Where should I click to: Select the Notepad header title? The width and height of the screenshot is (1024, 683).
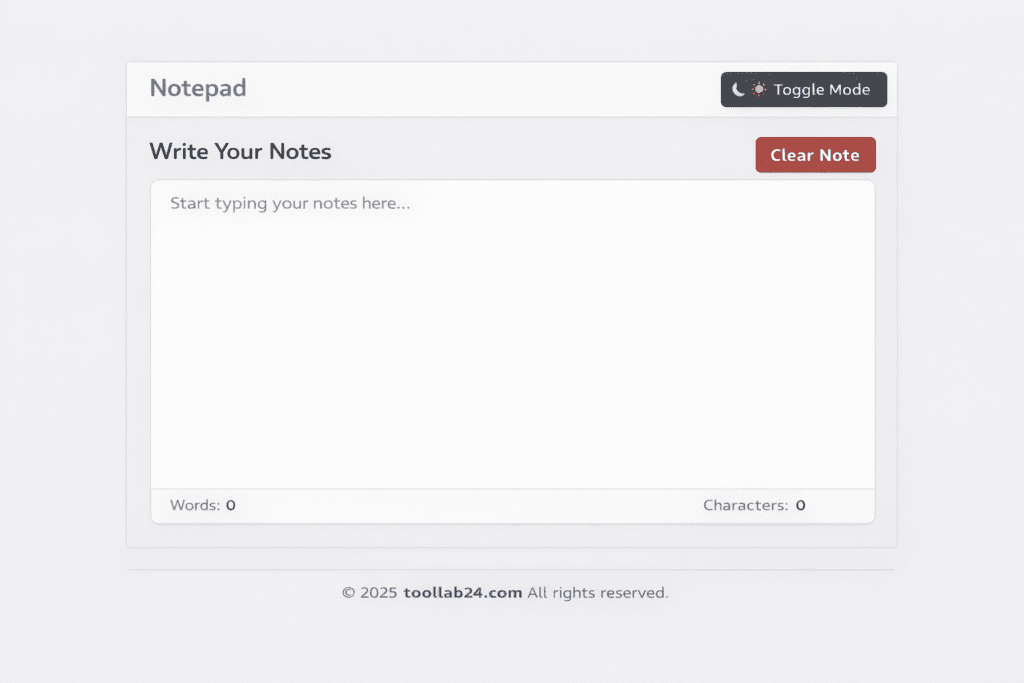point(198,89)
